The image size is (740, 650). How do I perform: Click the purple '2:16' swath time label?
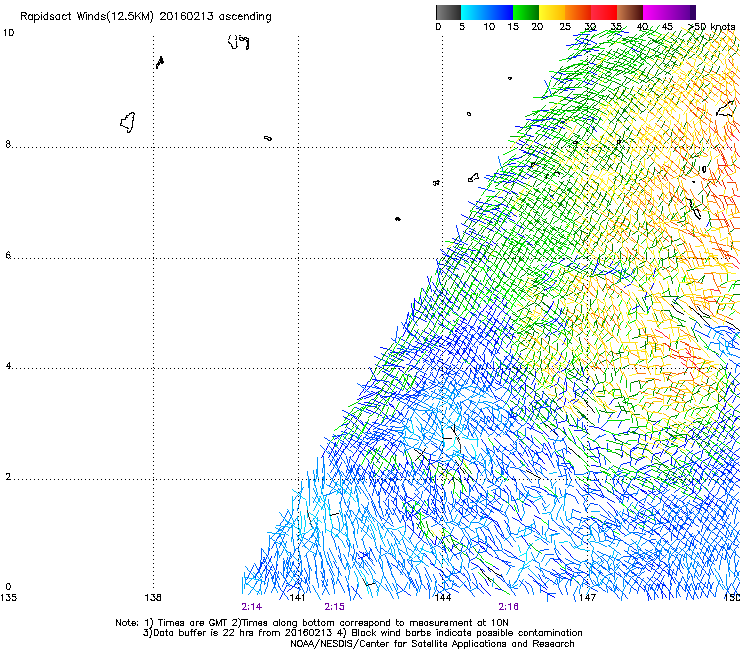pos(508,607)
